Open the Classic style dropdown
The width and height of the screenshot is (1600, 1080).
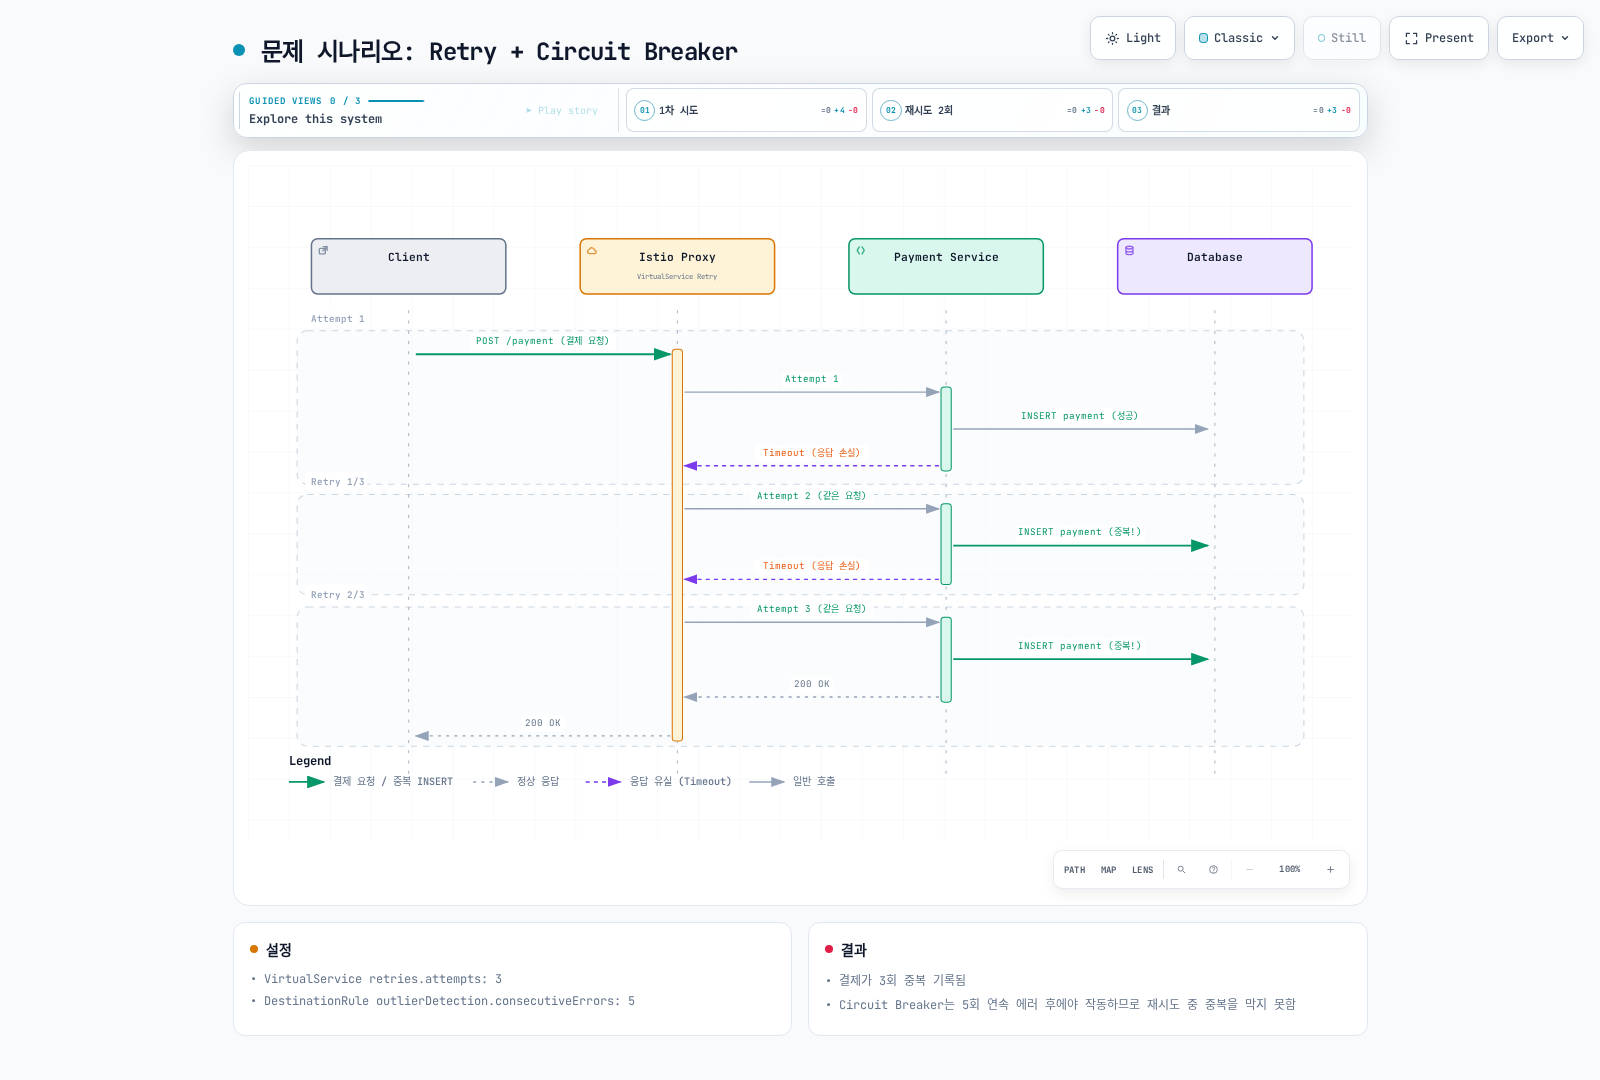(x=1239, y=38)
